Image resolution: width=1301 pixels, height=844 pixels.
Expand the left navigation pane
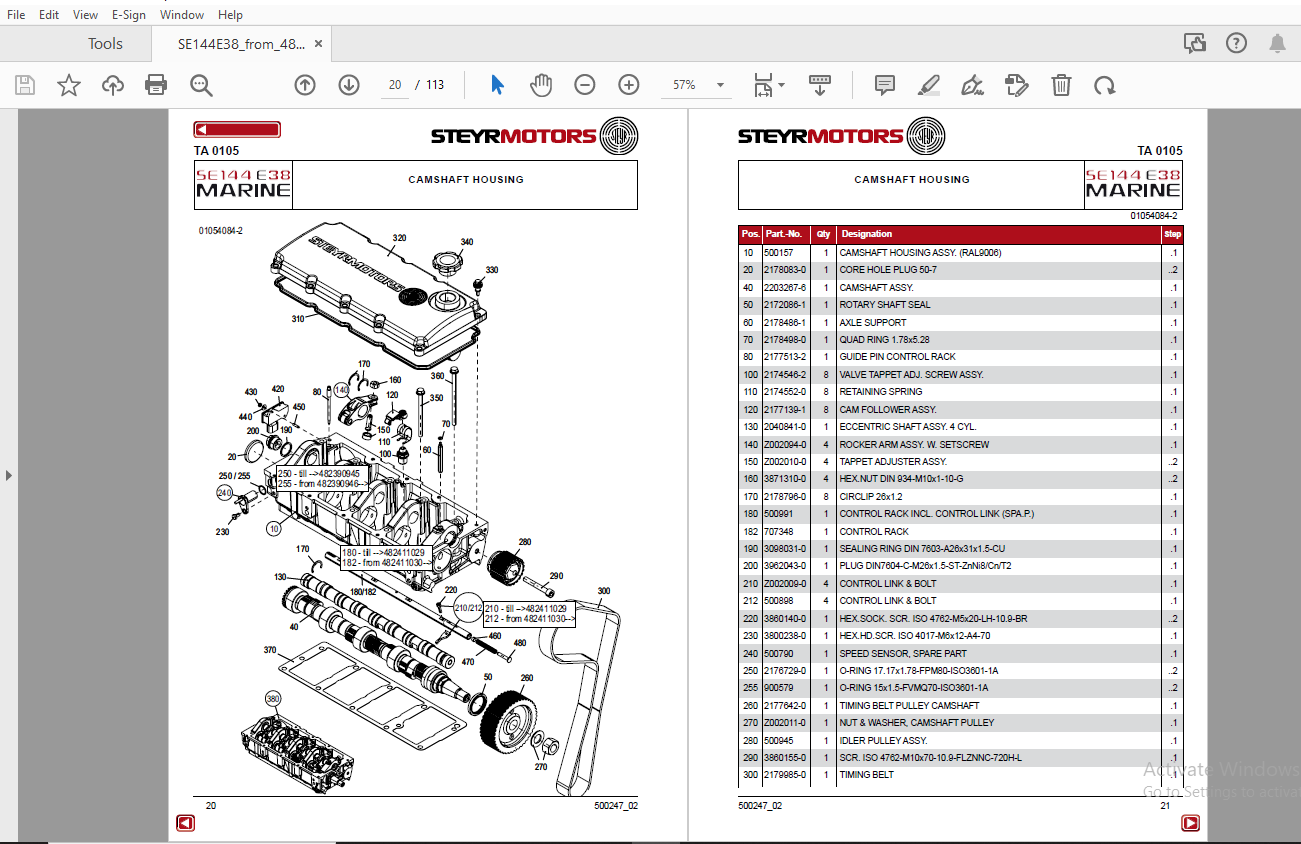coord(9,475)
